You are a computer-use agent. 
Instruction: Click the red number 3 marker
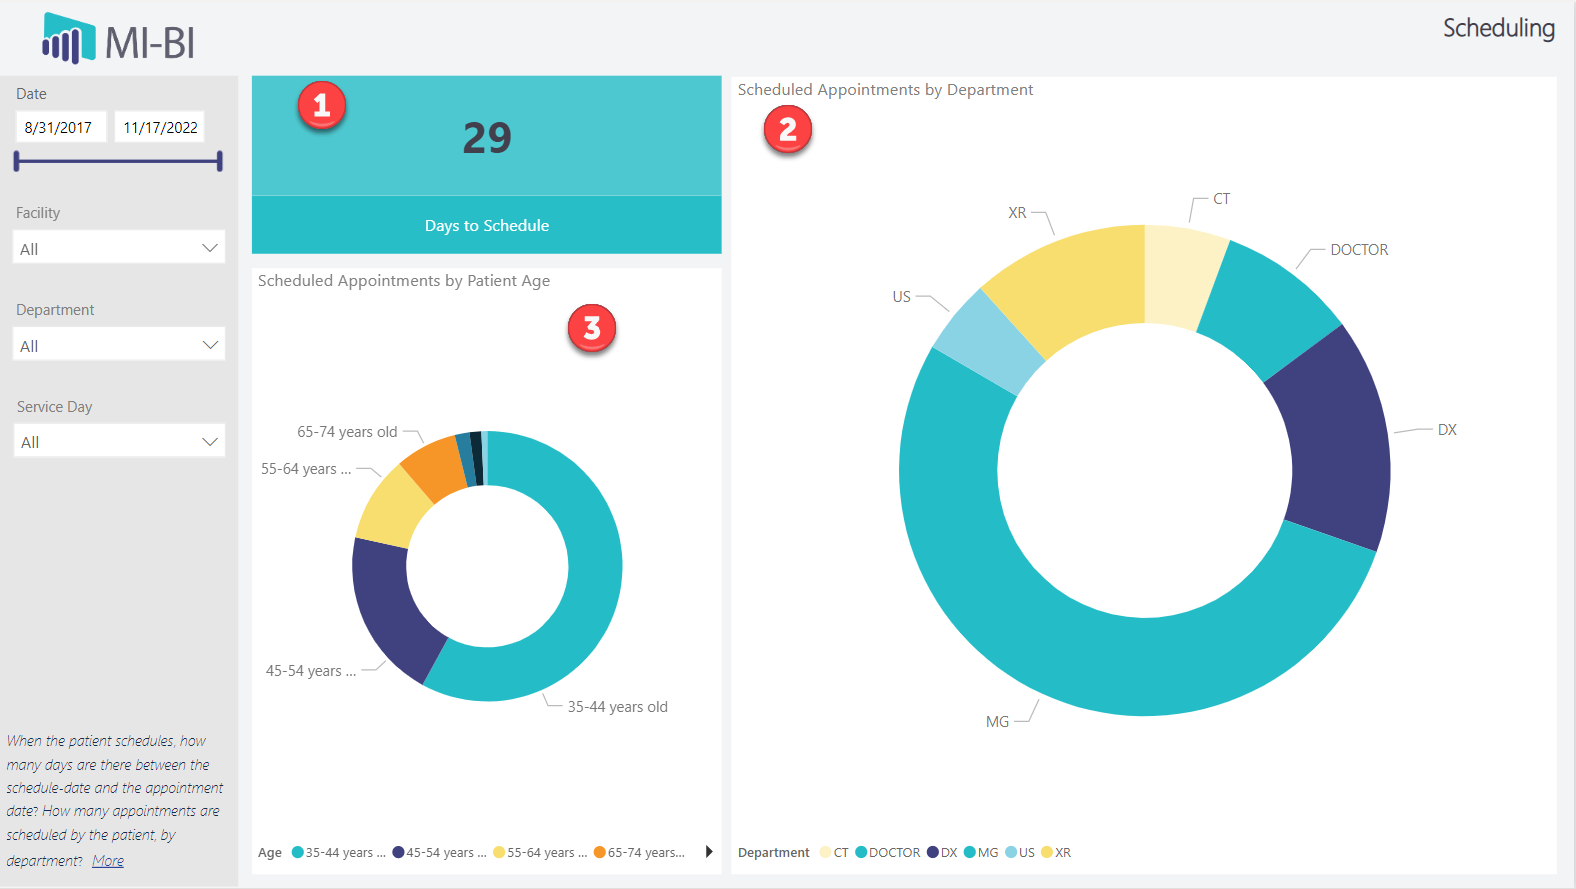591,328
